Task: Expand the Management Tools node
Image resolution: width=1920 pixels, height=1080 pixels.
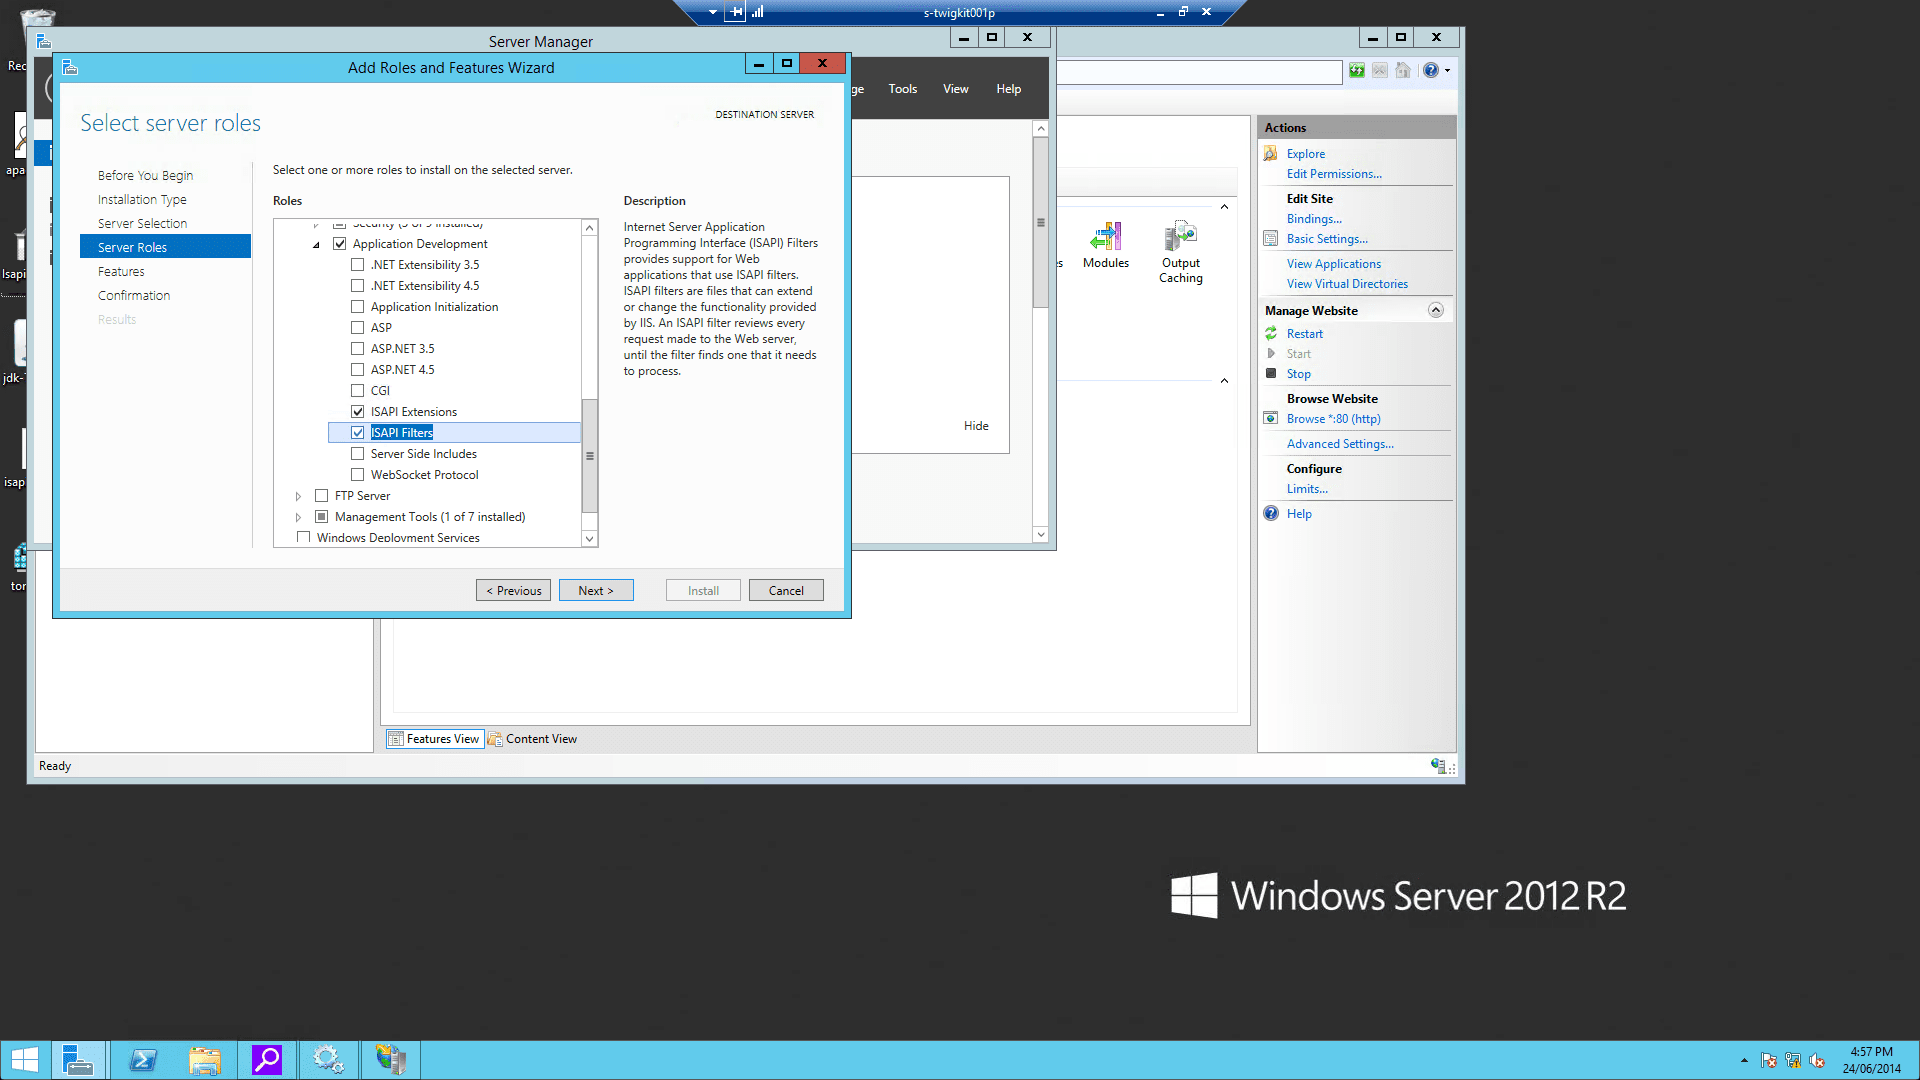Action: tap(298, 517)
